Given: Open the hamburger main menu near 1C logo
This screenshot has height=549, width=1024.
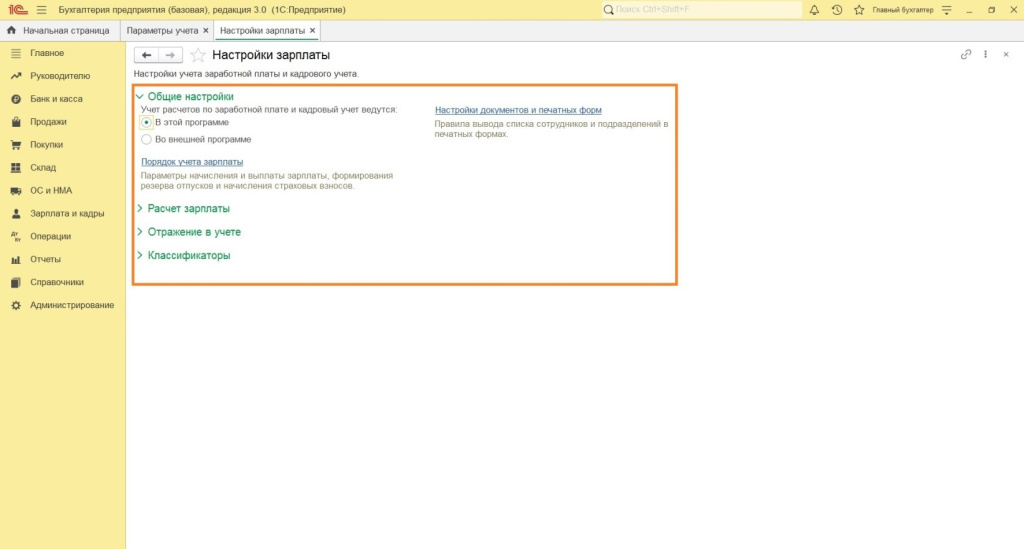Looking at the screenshot, I should [41, 10].
